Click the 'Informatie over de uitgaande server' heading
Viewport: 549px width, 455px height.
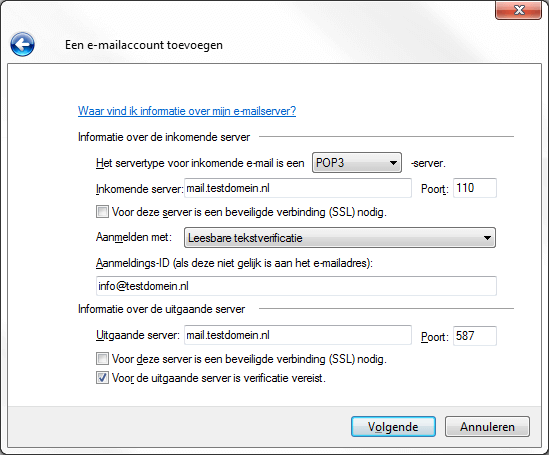click(161, 309)
